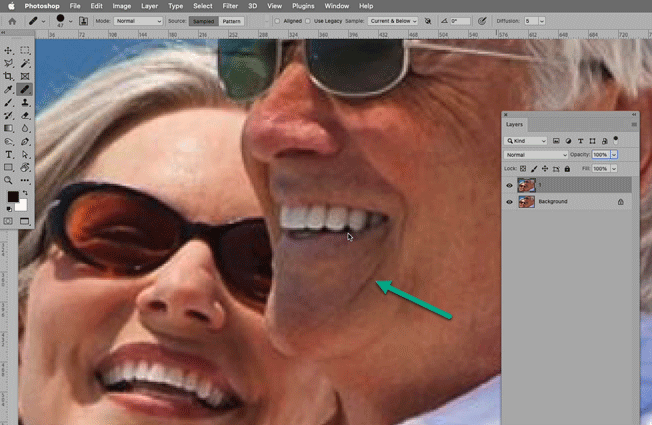Open the Clone Source panel toggle

point(83,21)
